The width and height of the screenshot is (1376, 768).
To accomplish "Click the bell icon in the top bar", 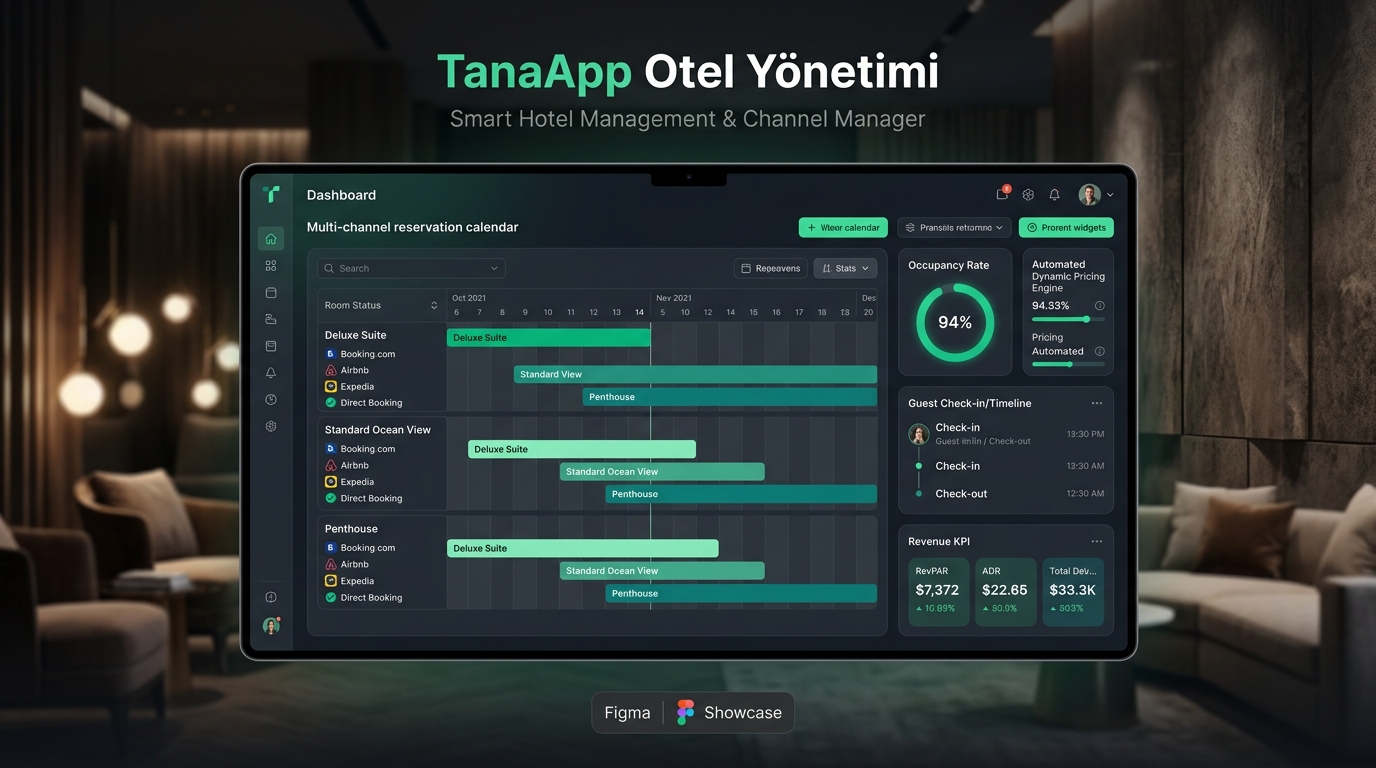I will (1054, 195).
